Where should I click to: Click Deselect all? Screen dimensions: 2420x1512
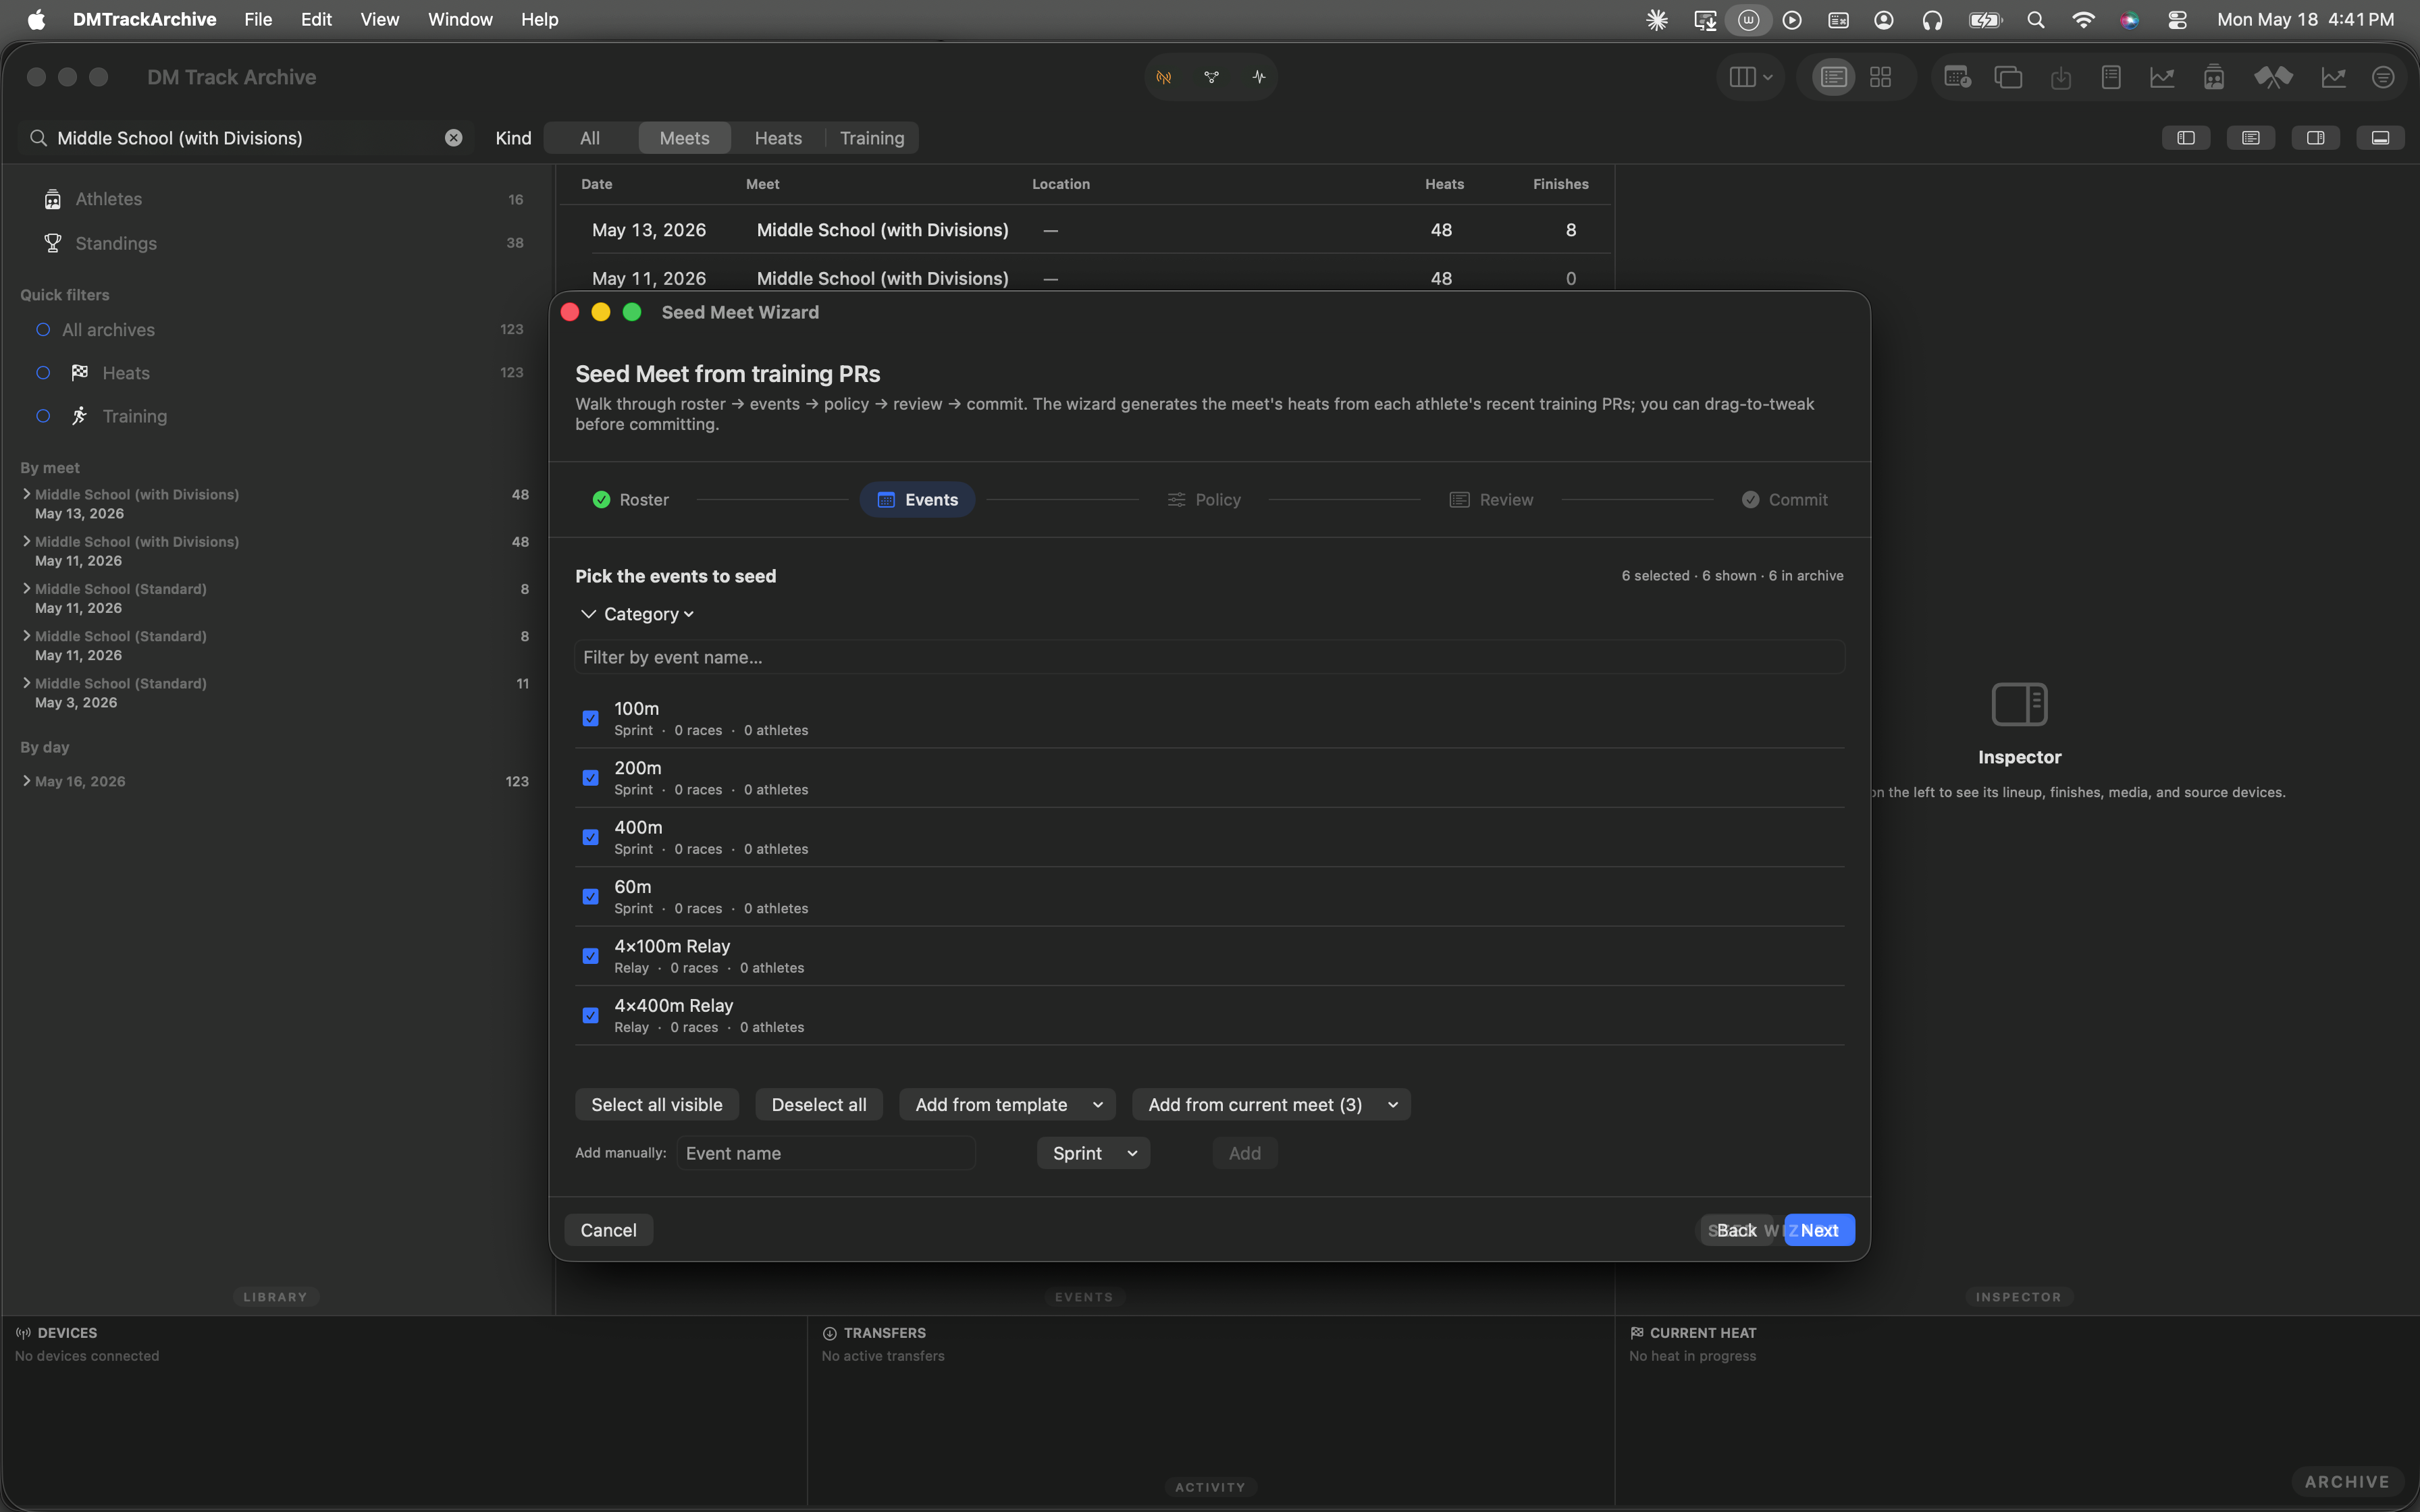pos(819,1104)
